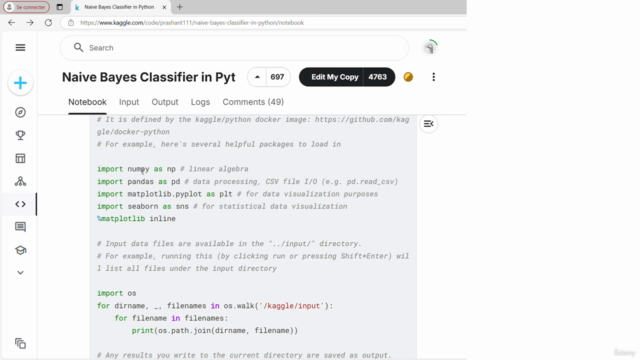Open a new browser tab with plus
Viewport: 640px width, 360px height.
point(180,7)
